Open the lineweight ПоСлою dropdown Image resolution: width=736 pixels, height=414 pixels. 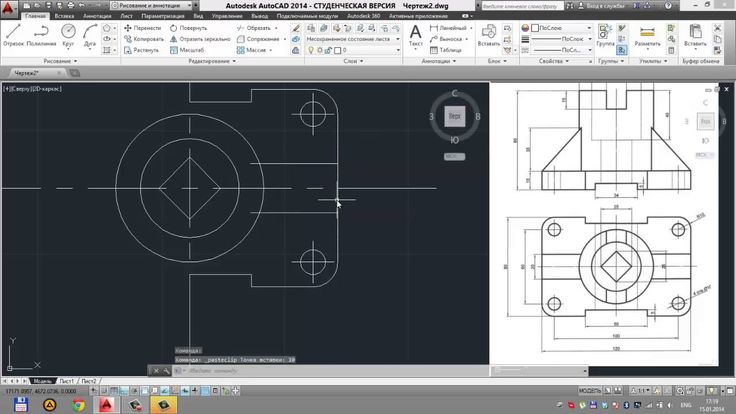coord(563,39)
